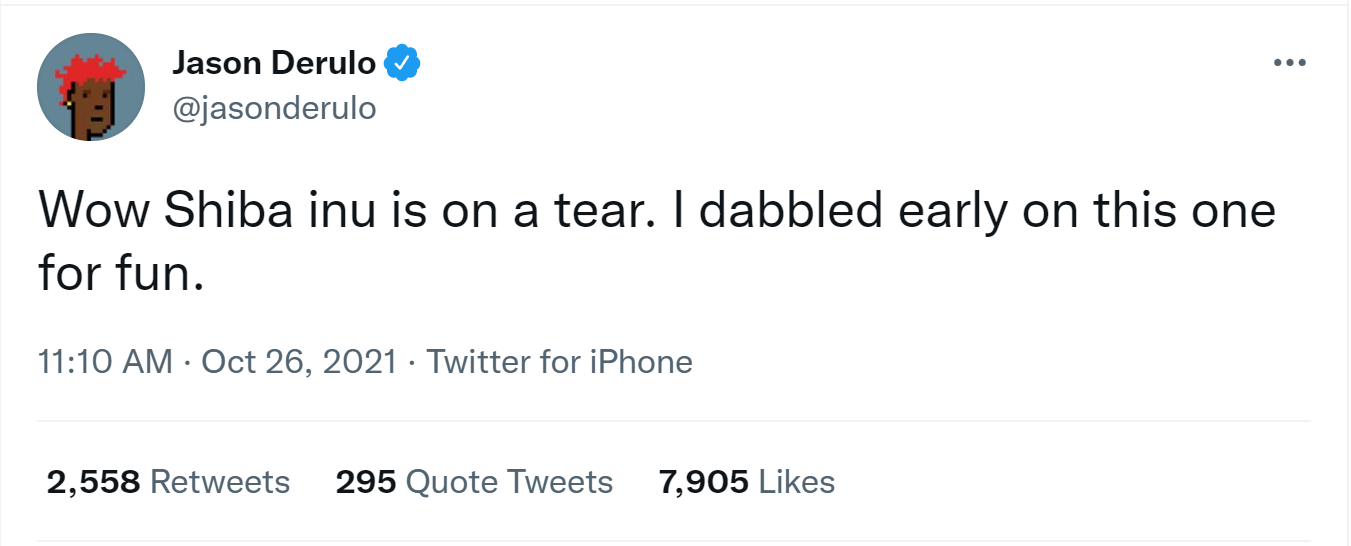Click the Oct 26, 2021 date
Screen dimensions: 1351x546
[299, 361]
